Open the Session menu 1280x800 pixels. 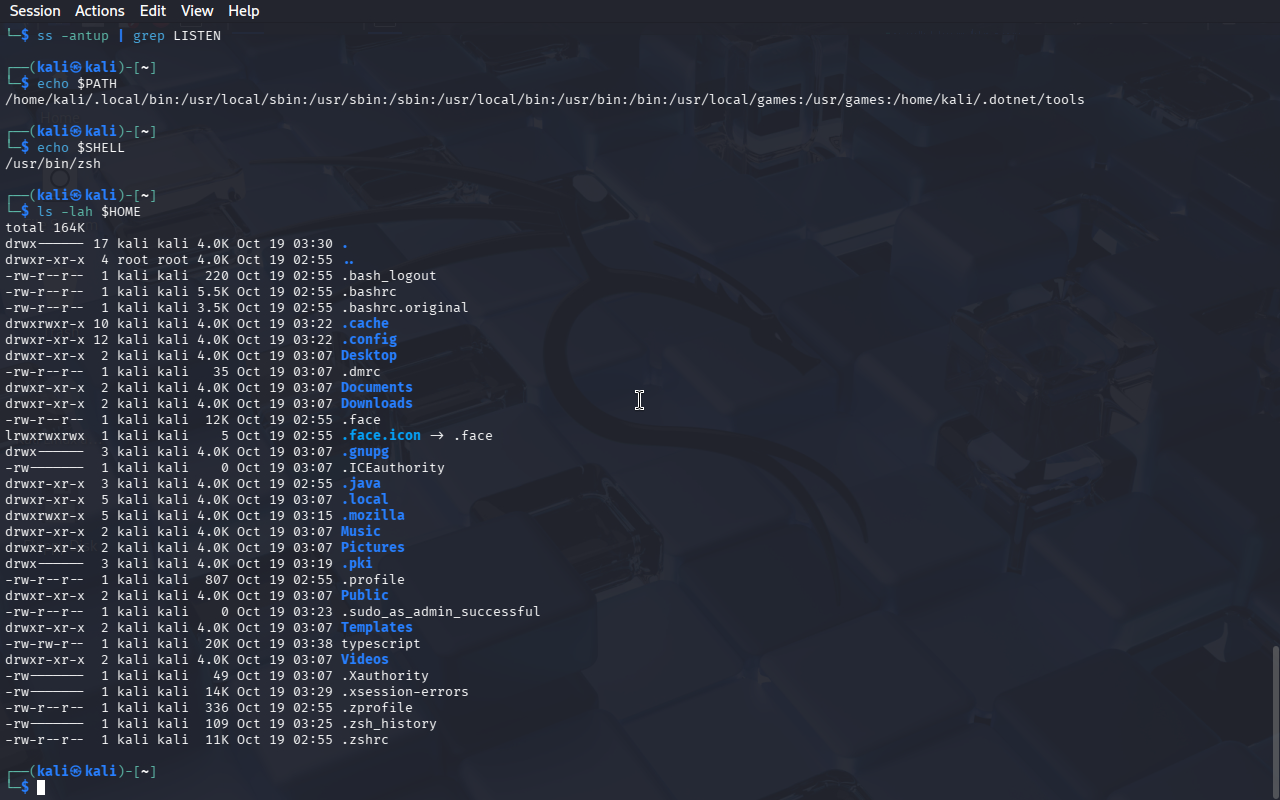click(x=35, y=11)
